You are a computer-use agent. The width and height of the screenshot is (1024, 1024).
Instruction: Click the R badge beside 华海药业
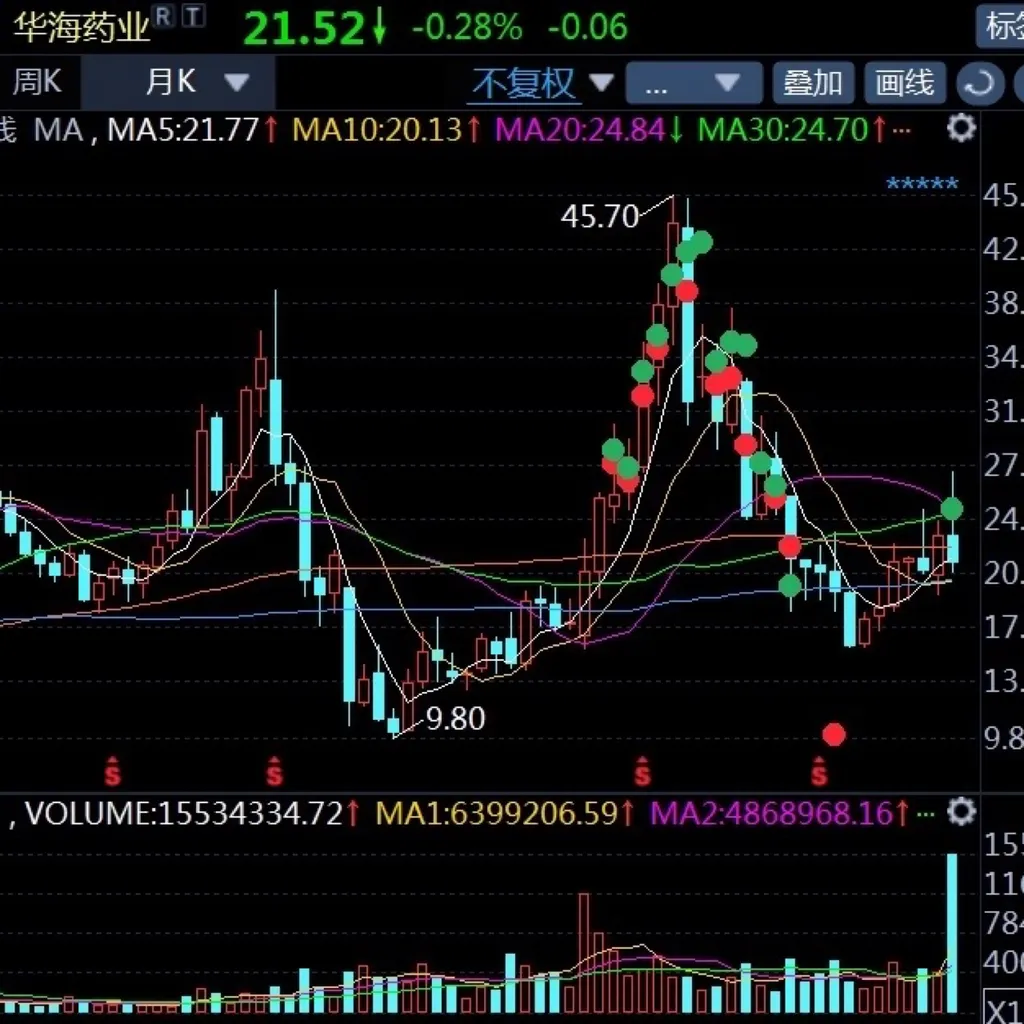pos(163,14)
